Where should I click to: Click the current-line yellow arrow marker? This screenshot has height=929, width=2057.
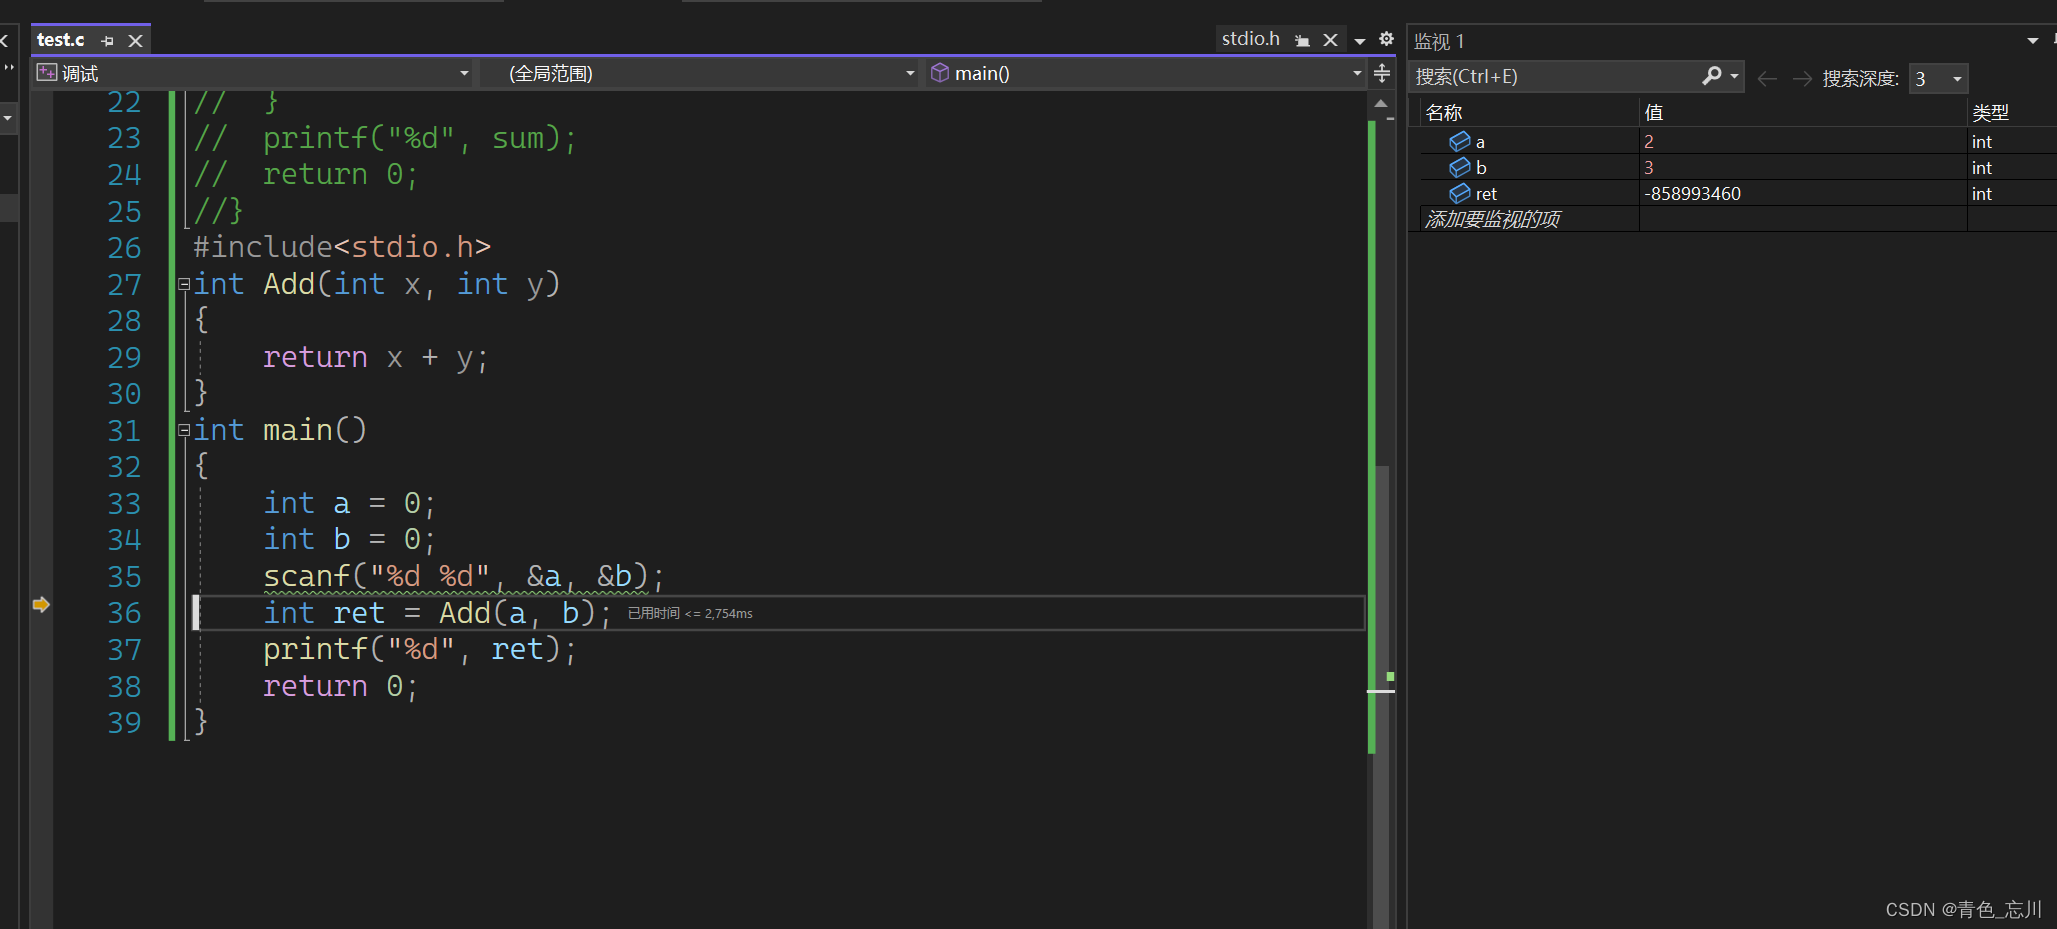point(41,604)
